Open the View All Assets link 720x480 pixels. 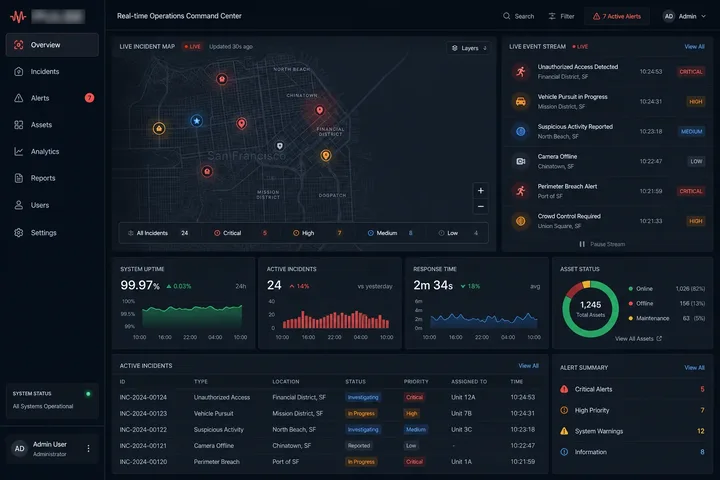click(638, 339)
